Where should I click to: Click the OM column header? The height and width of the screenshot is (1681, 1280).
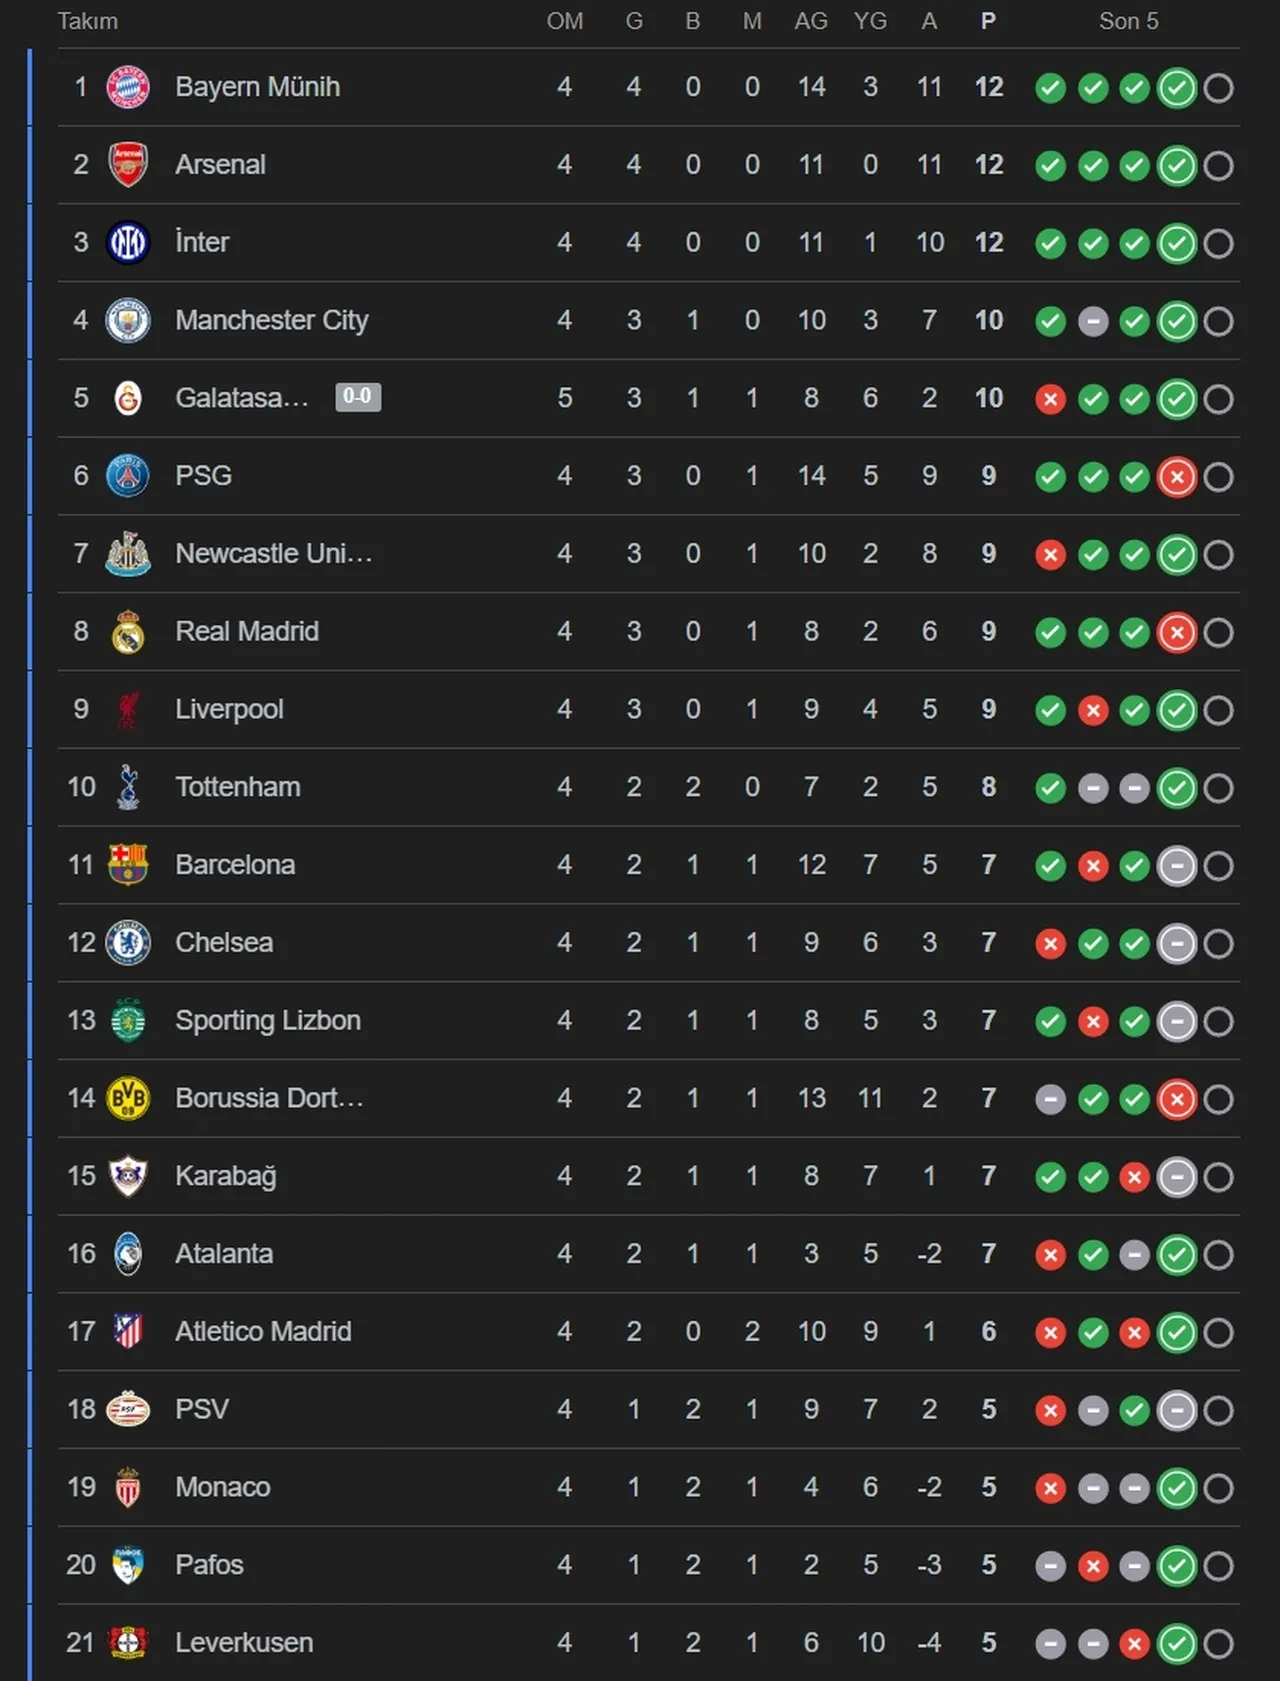pos(564,21)
